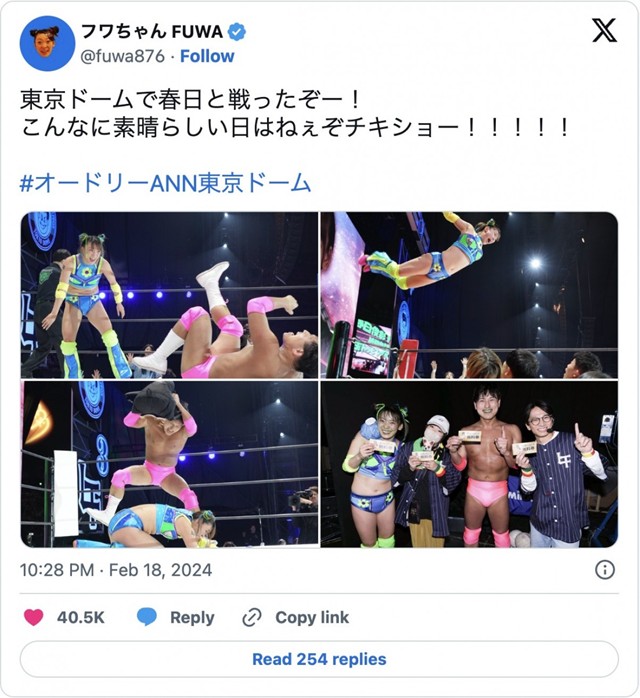Click the X logo icon
Viewport: 640px width, 698px height.
click(604, 30)
